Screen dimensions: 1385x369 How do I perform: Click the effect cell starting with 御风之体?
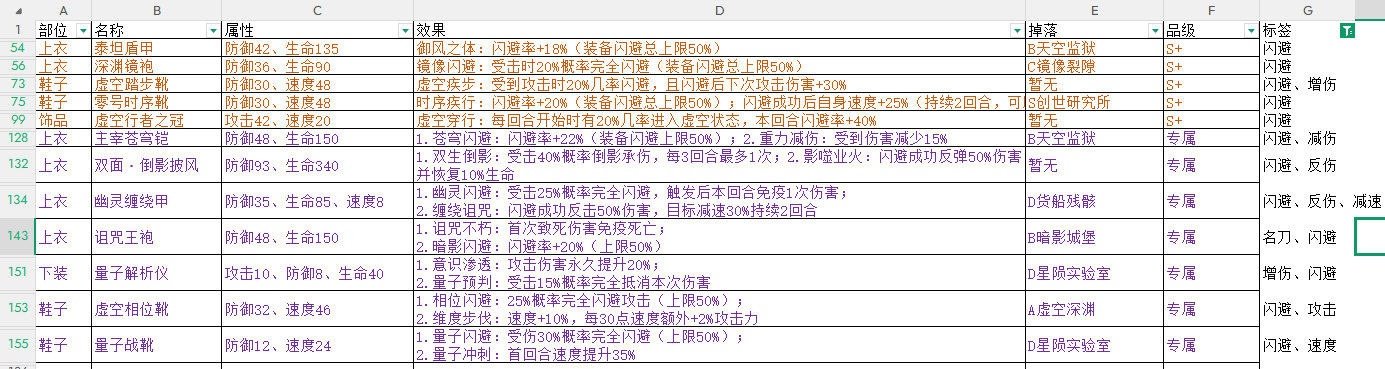(x=720, y=48)
